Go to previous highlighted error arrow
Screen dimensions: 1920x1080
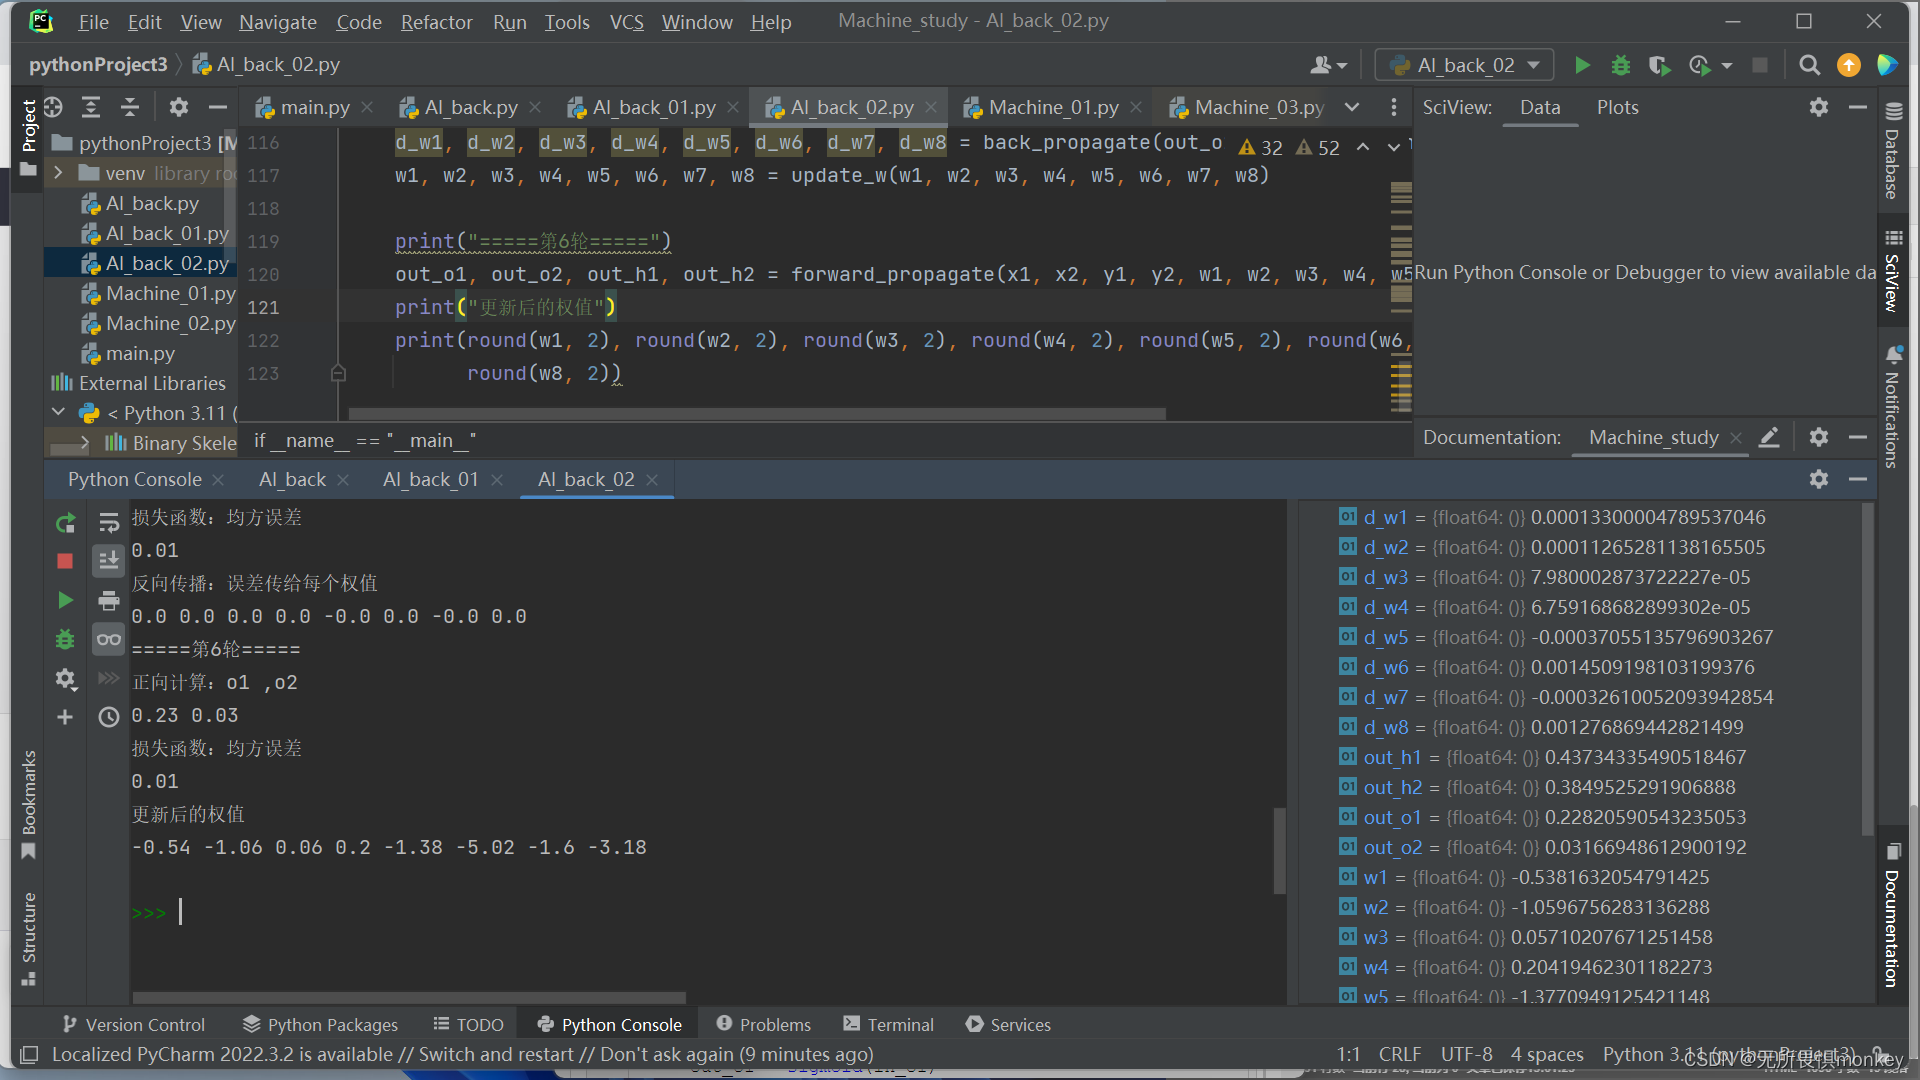pos(1363,147)
